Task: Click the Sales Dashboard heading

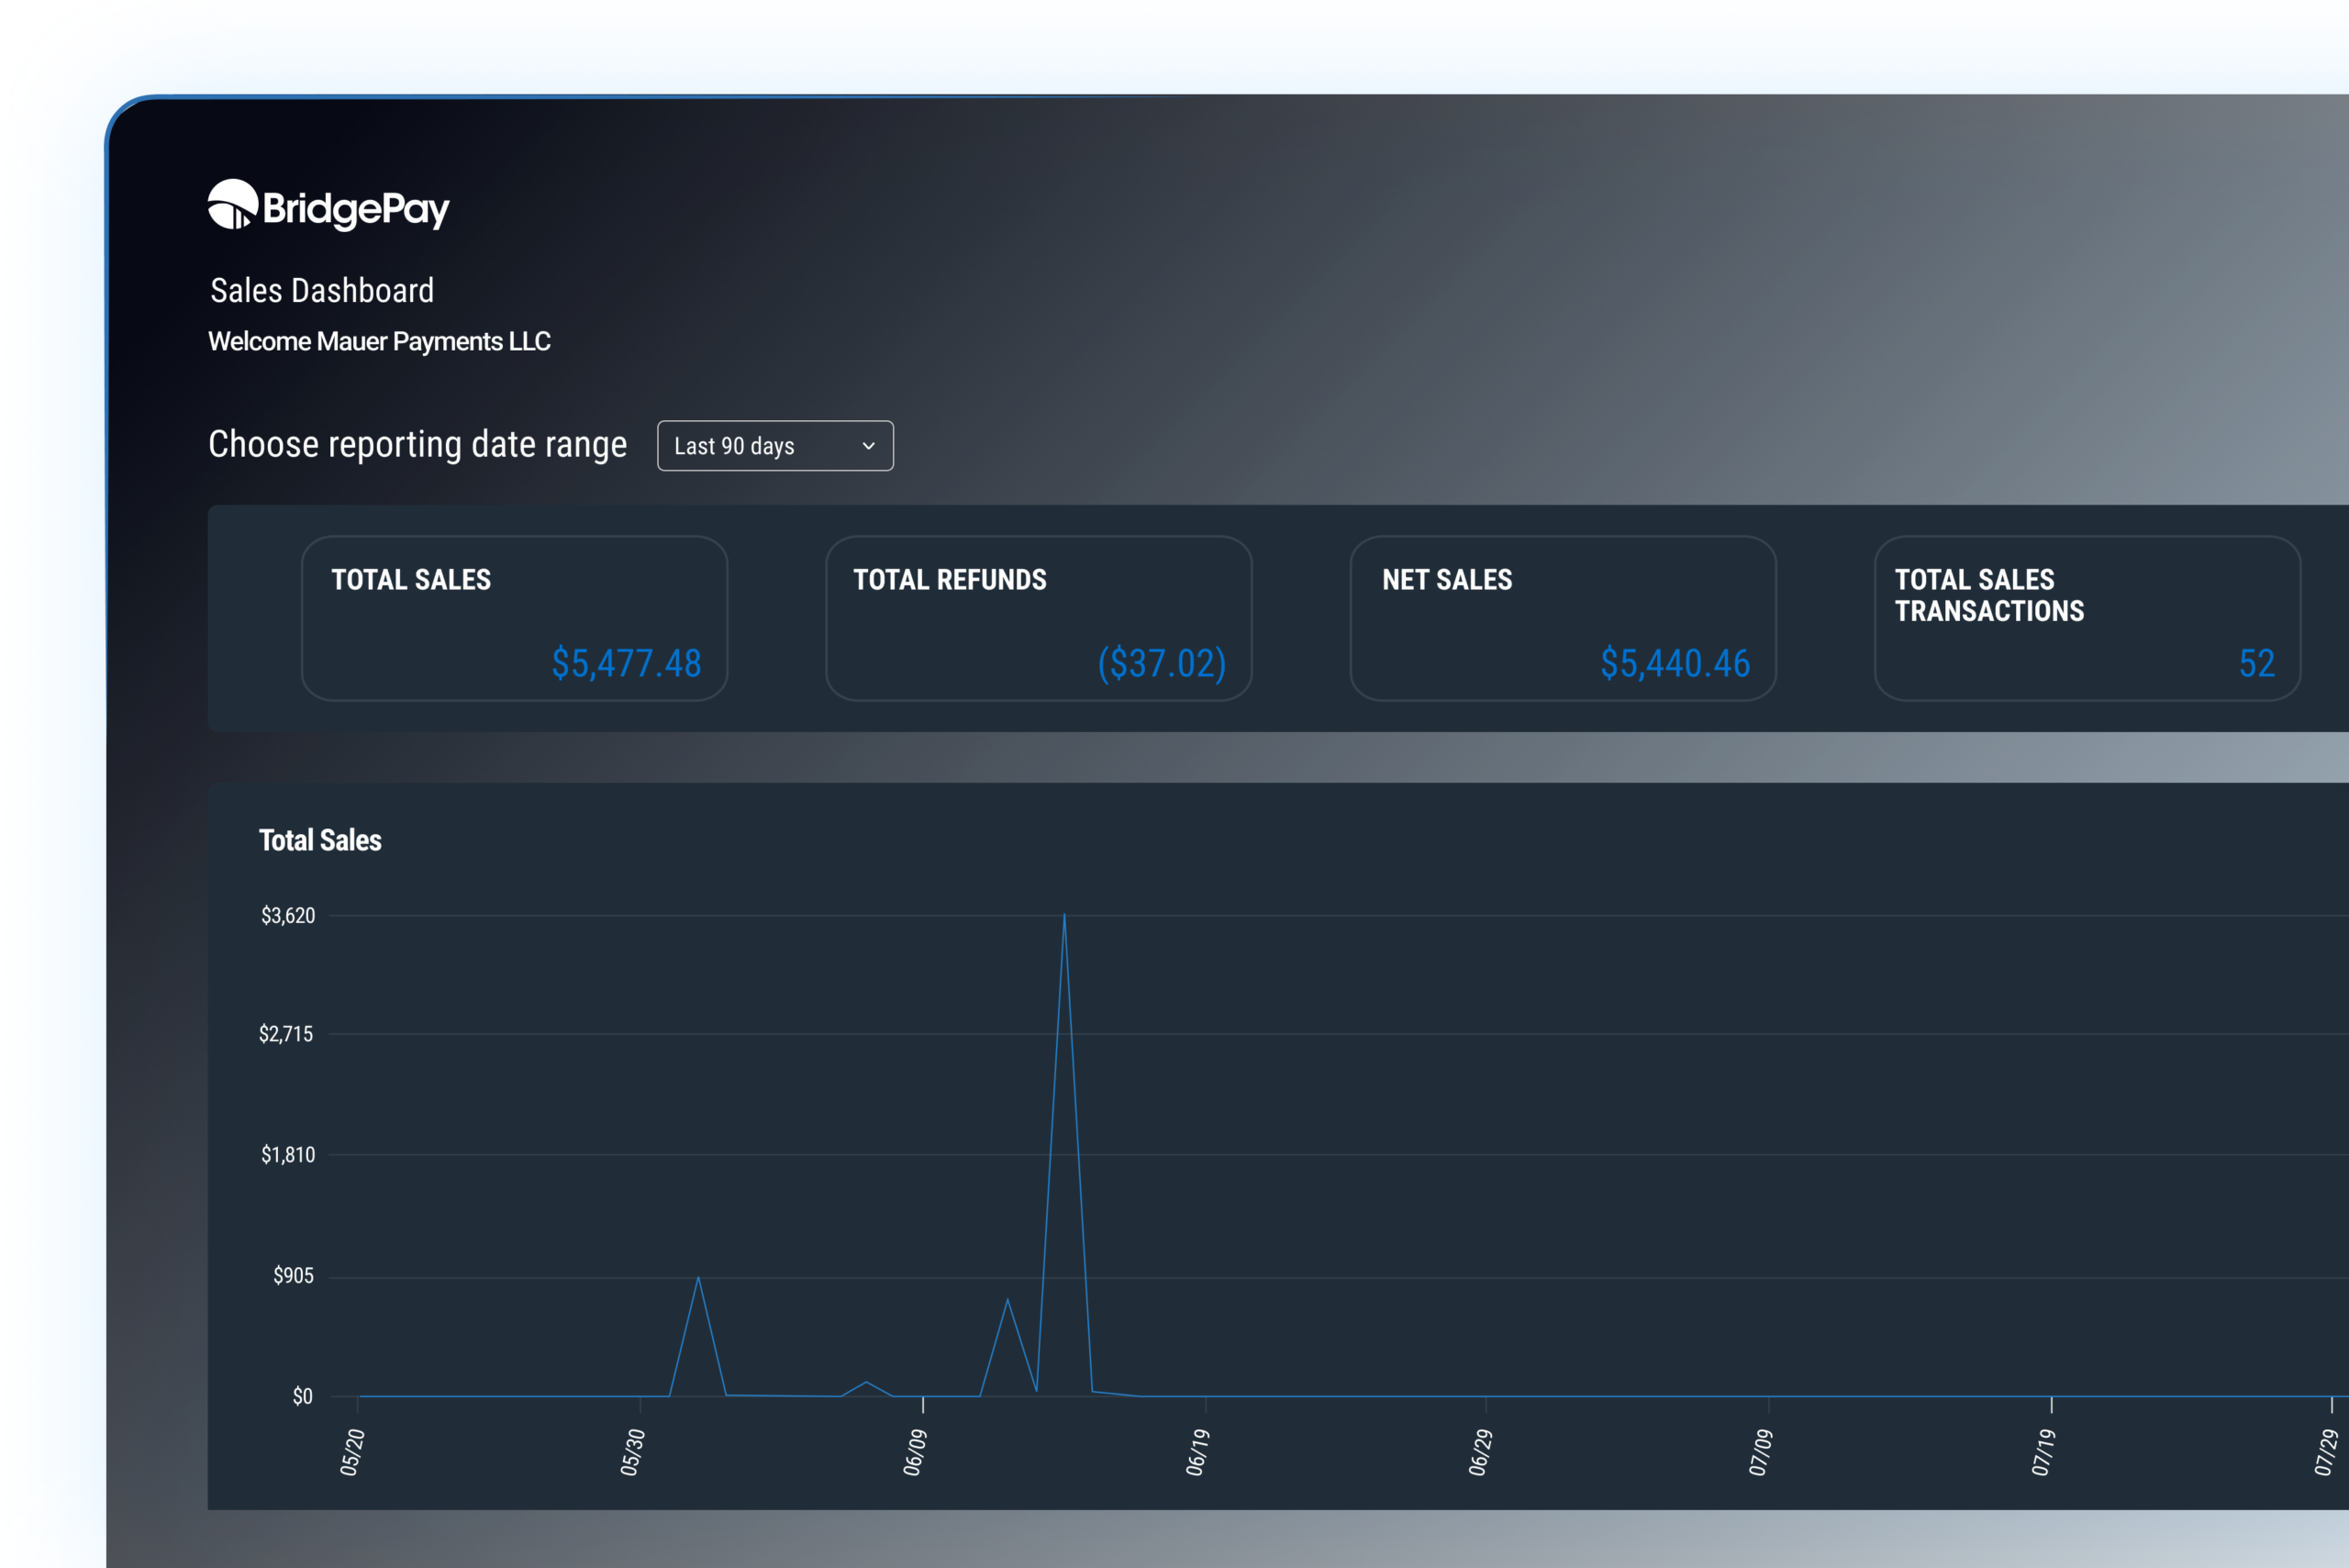Action: (x=322, y=290)
